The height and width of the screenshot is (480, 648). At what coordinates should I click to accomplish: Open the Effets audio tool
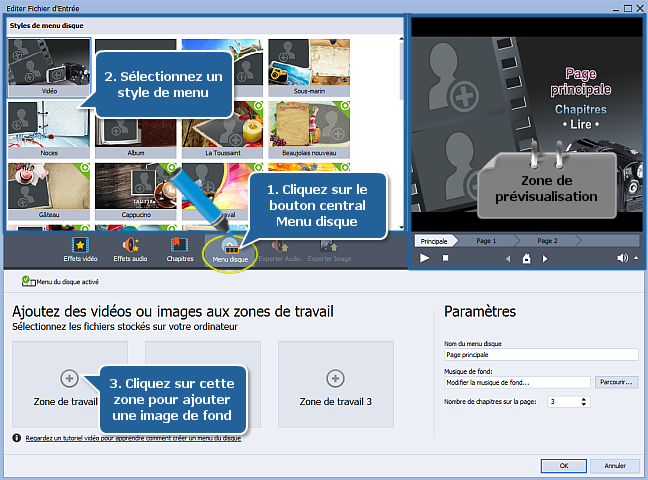(x=129, y=249)
